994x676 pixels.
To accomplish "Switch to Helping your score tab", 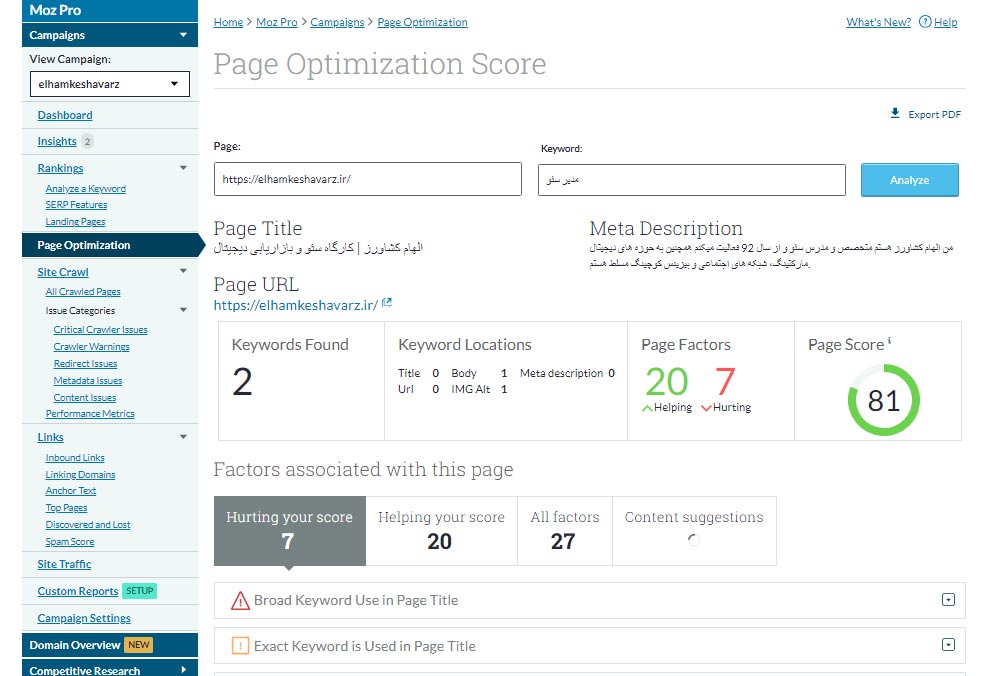I will [441, 530].
